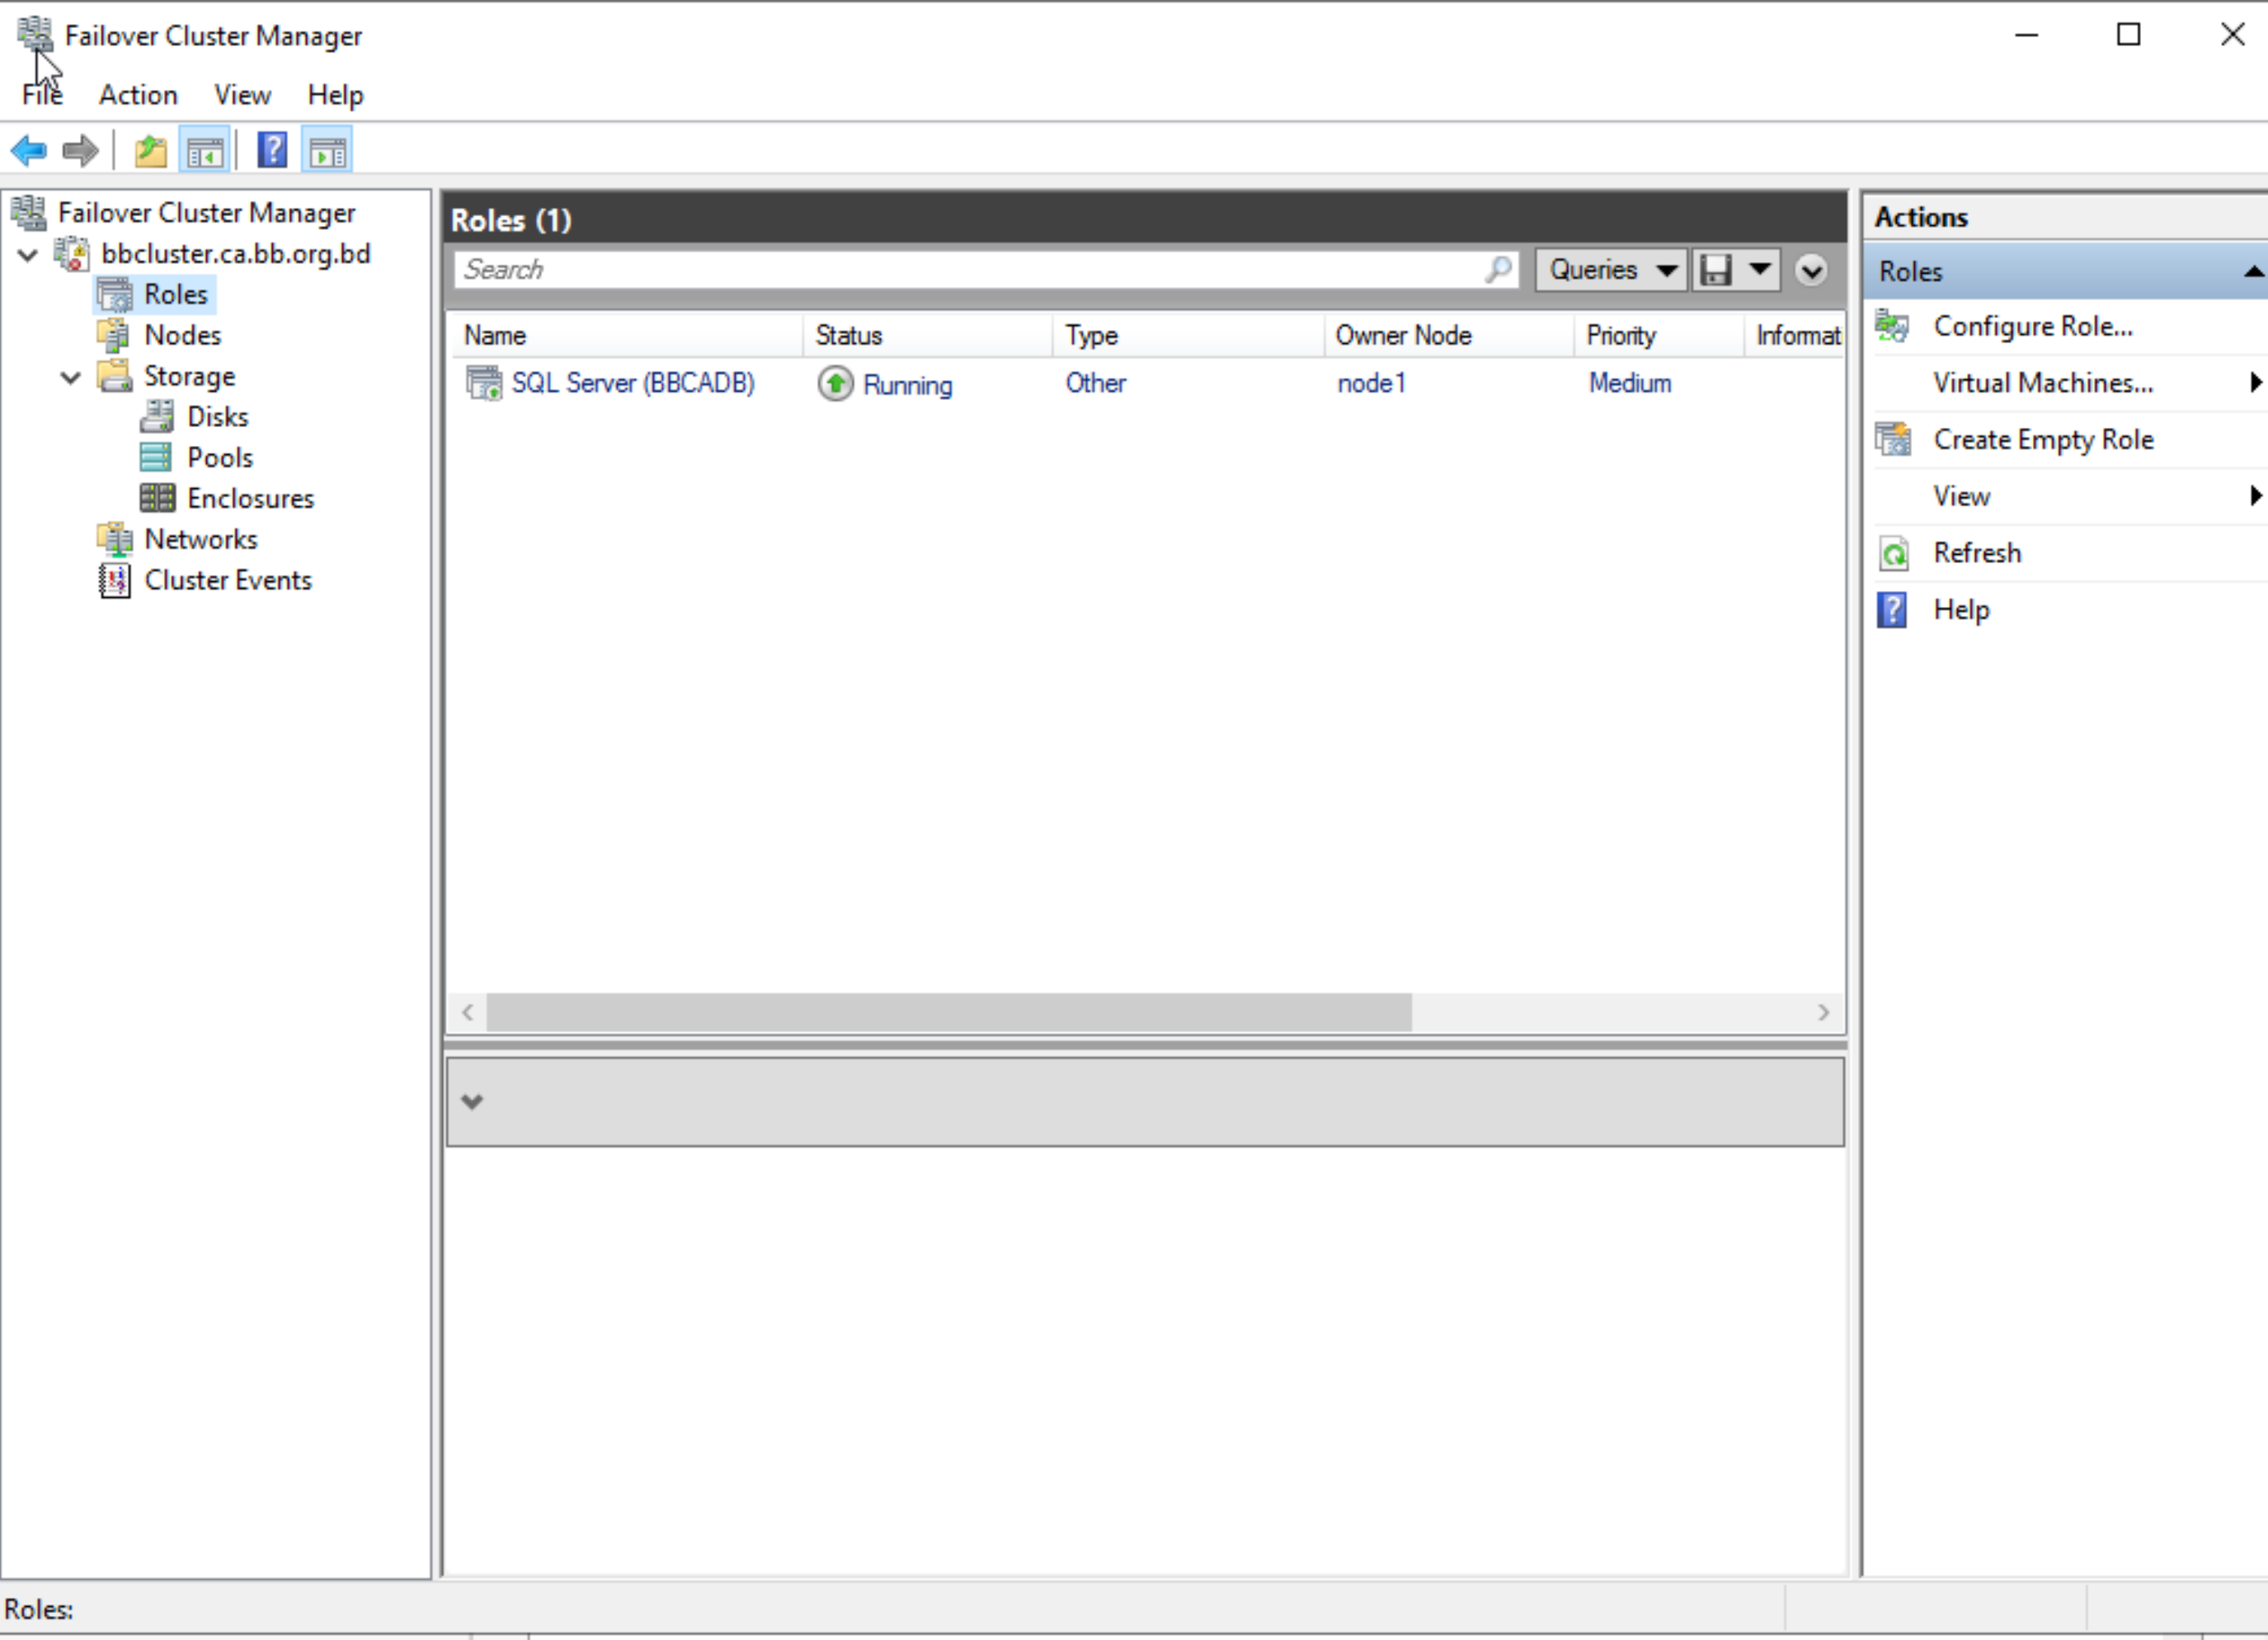Click the node1 owner node cell
The height and width of the screenshot is (1640, 2268).
pyautogui.click(x=1371, y=383)
